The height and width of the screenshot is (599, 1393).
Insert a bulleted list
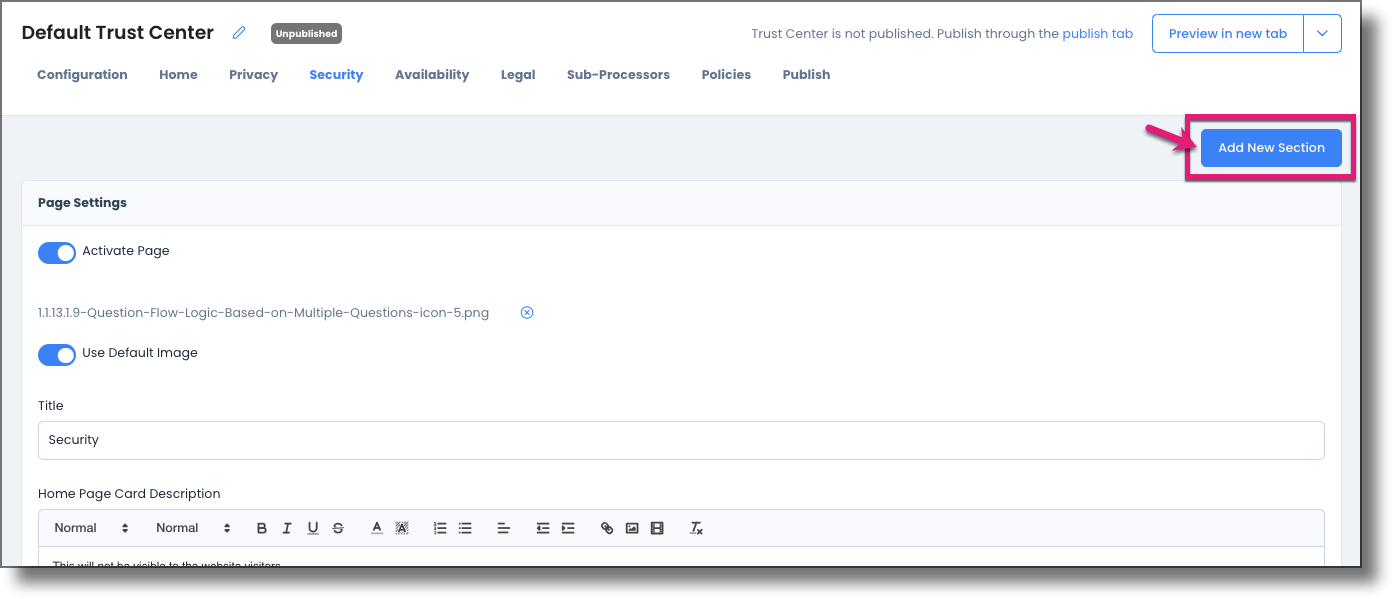465,528
